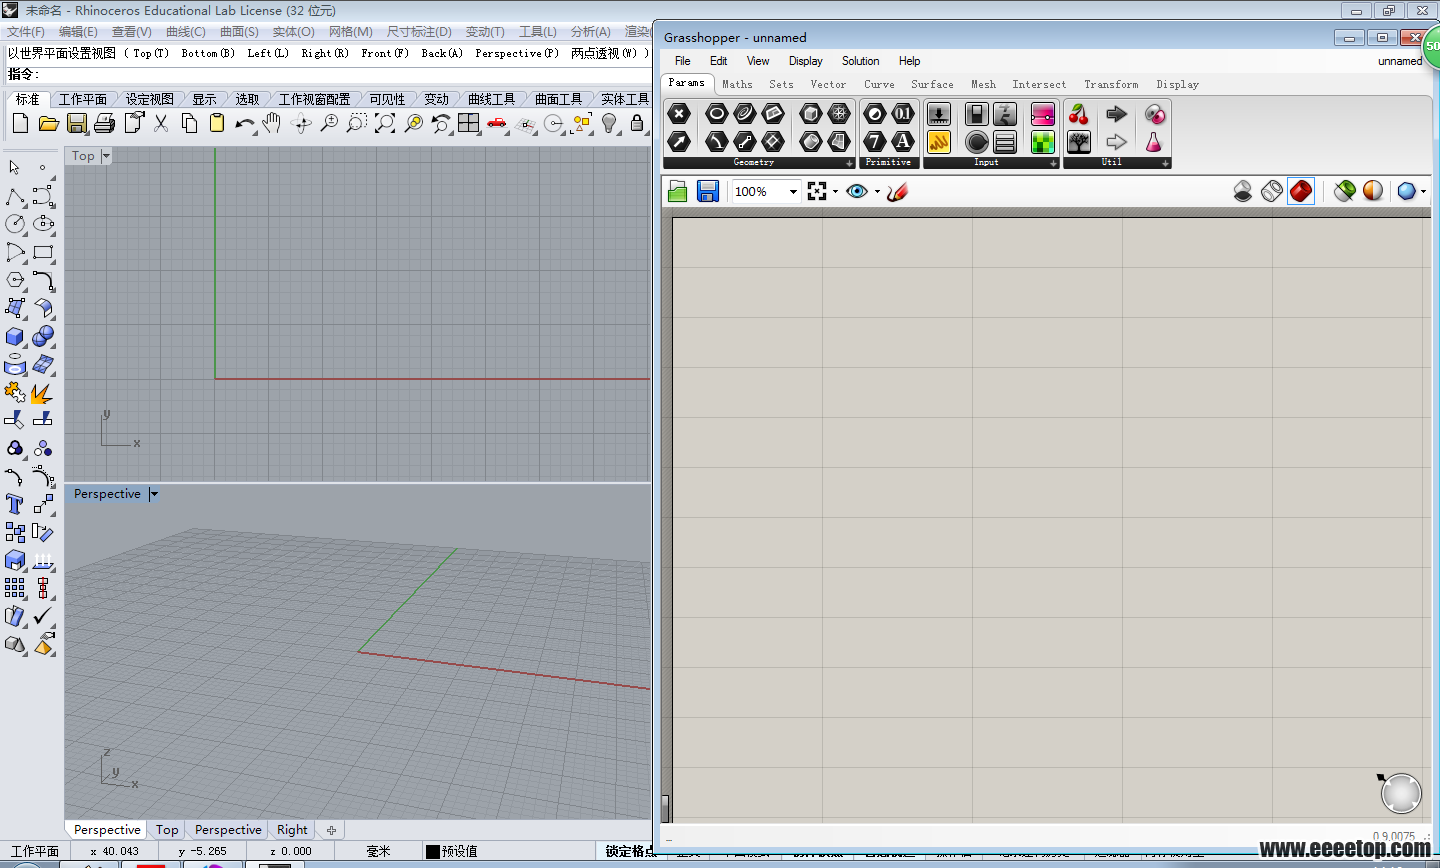
Task: Open the Grasshopper Solution menu
Action: click(860, 61)
